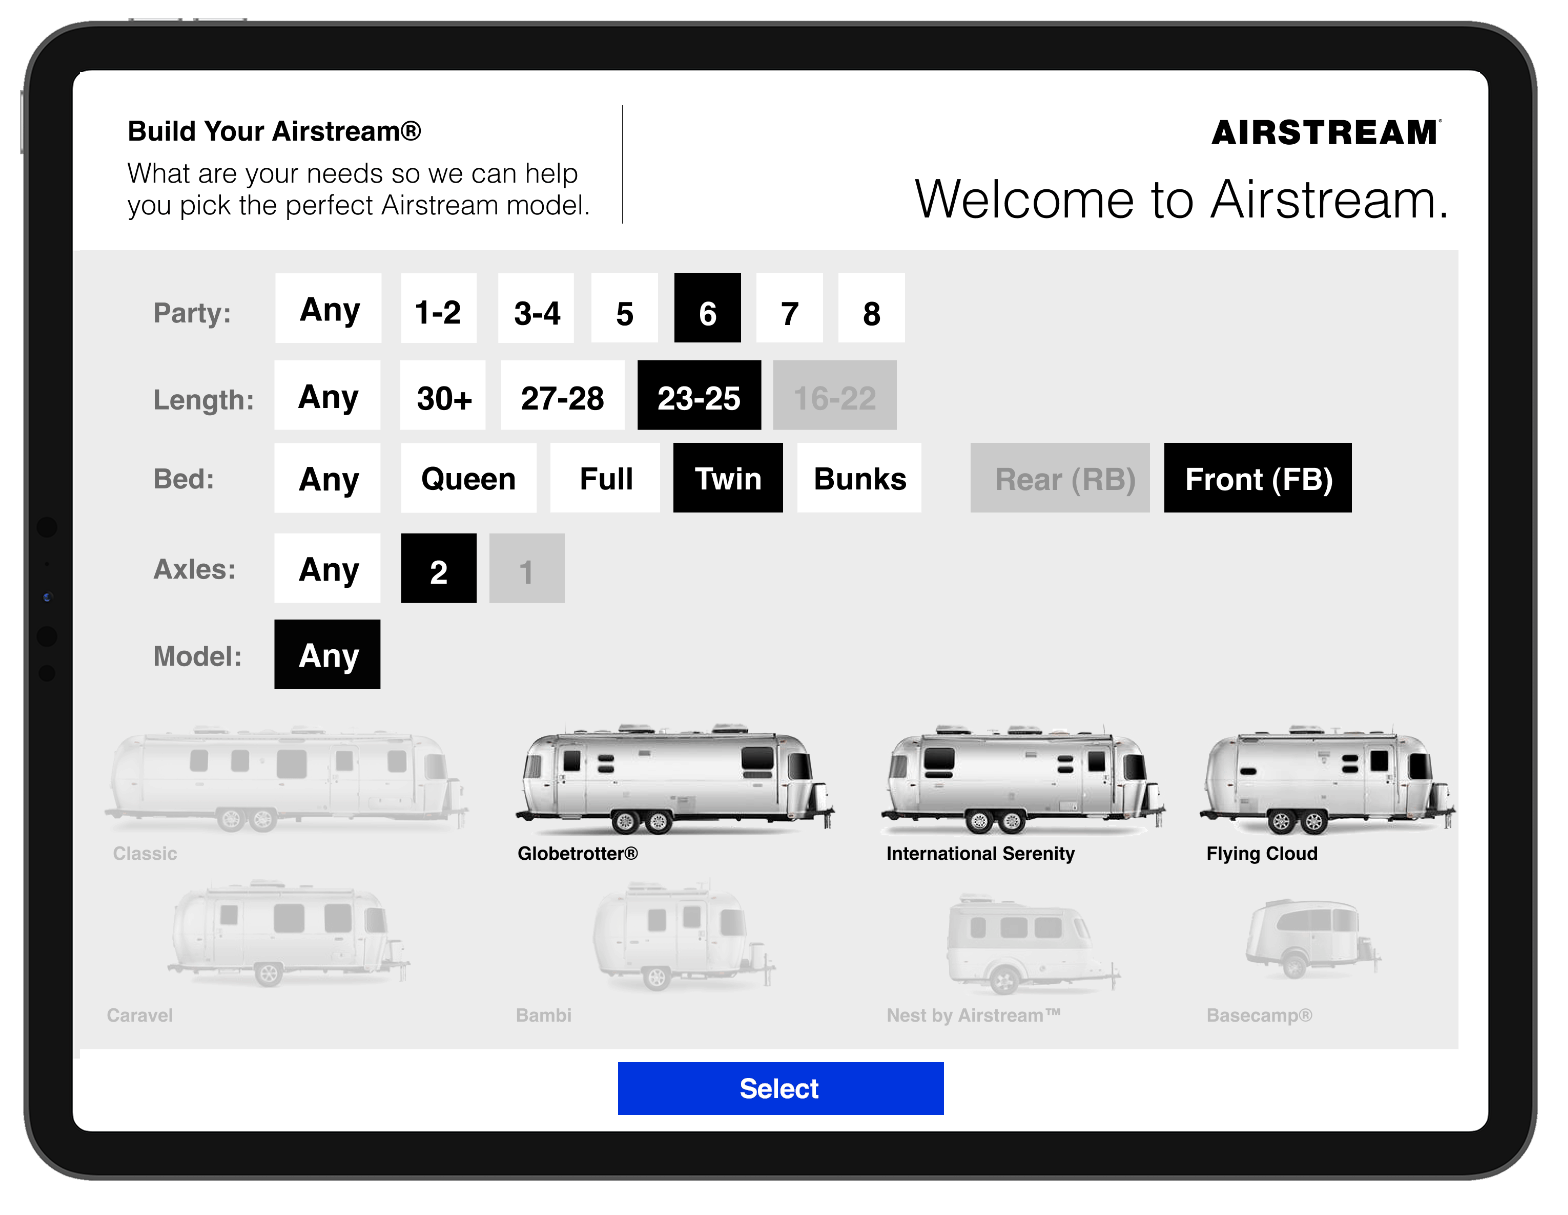1568x1215 pixels.
Task: Choose party size 5
Action: 625,308
